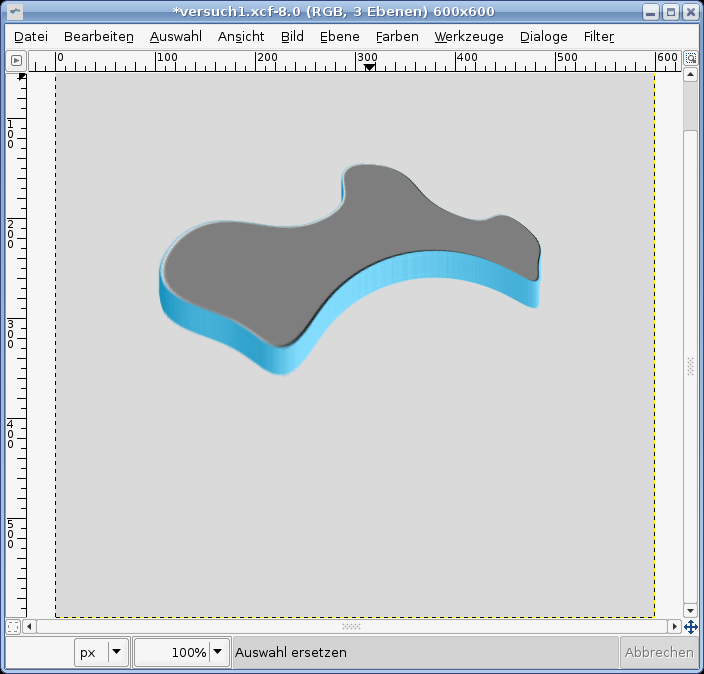This screenshot has height=674, width=704.
Task: Open the Filter menu
Action: point(598,37)
